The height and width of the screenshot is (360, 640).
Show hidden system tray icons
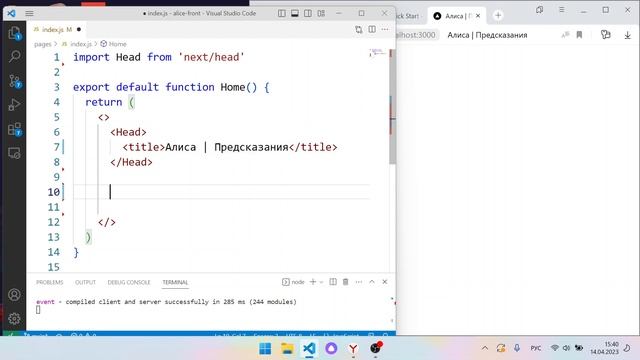pyautogui.click(x=485, y=348)
